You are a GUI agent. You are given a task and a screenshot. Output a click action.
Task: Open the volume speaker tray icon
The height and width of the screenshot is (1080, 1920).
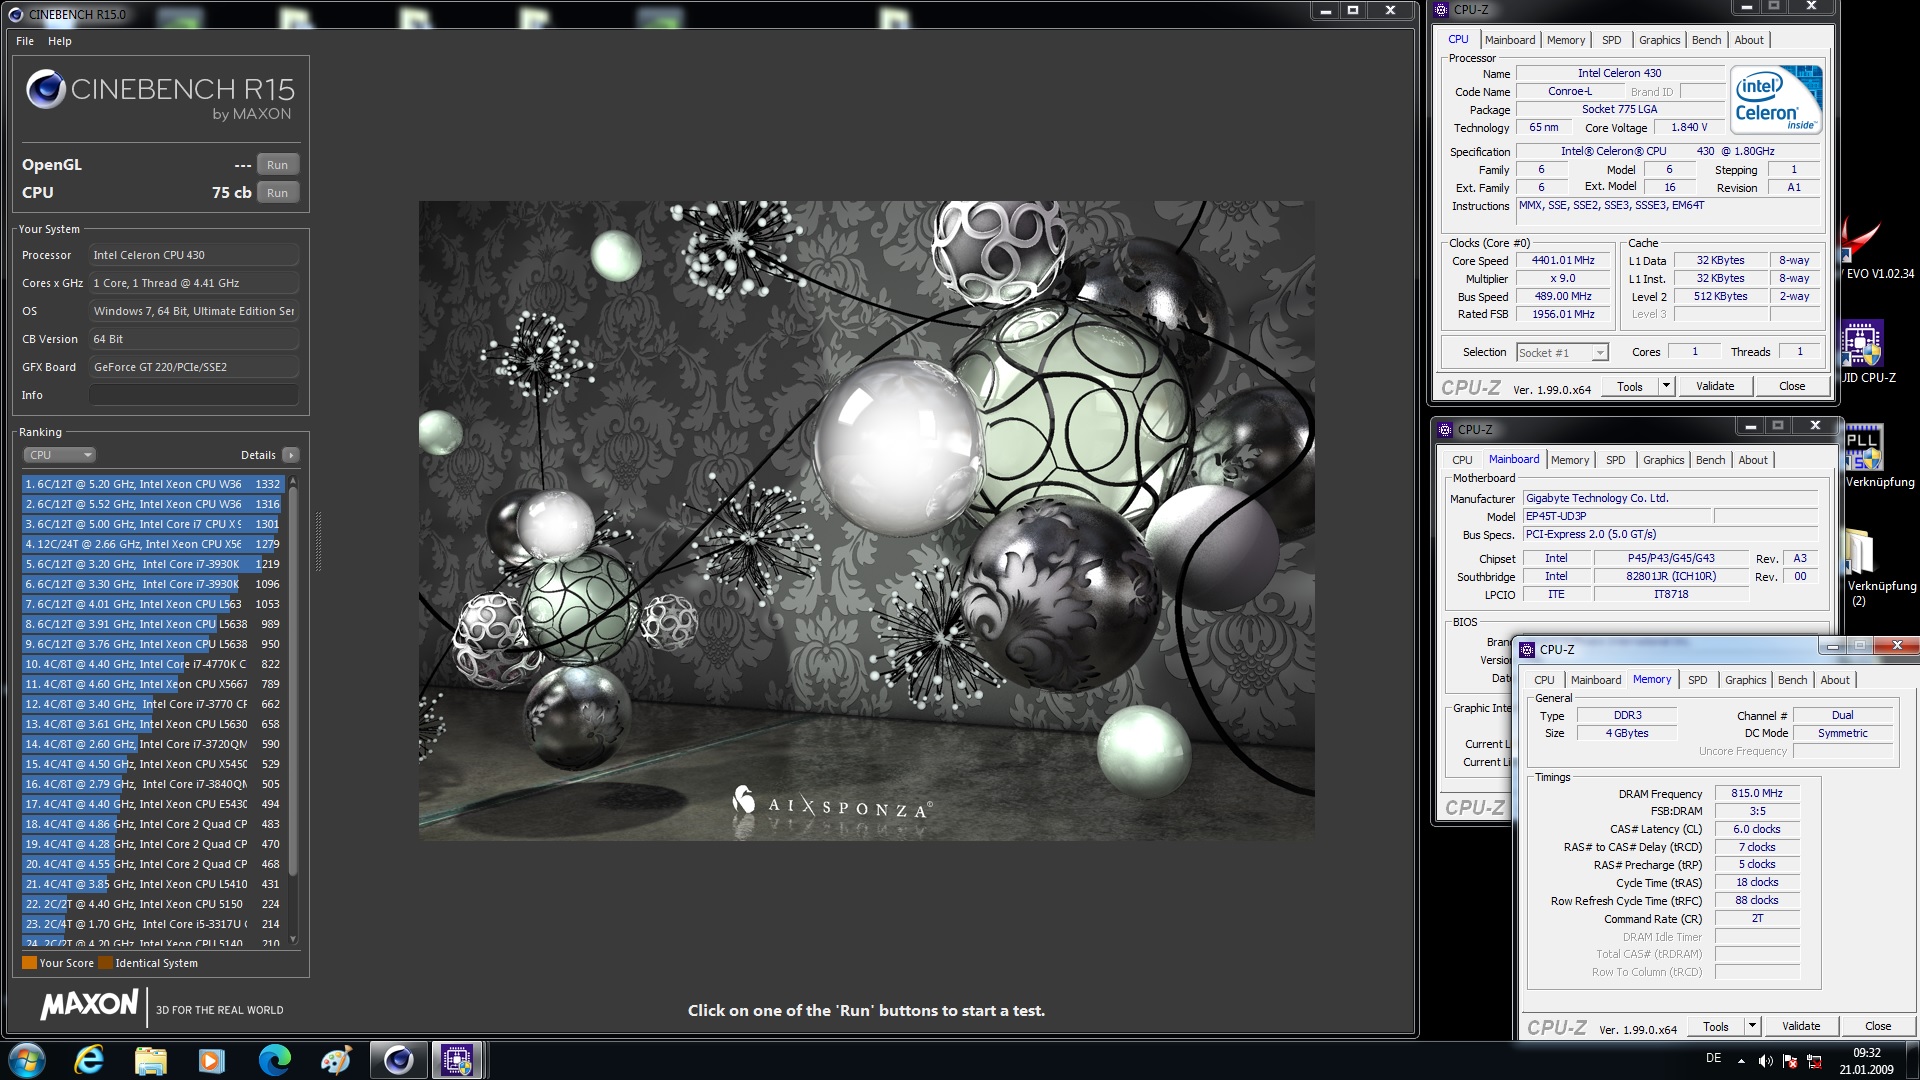click(1766, 1061)
